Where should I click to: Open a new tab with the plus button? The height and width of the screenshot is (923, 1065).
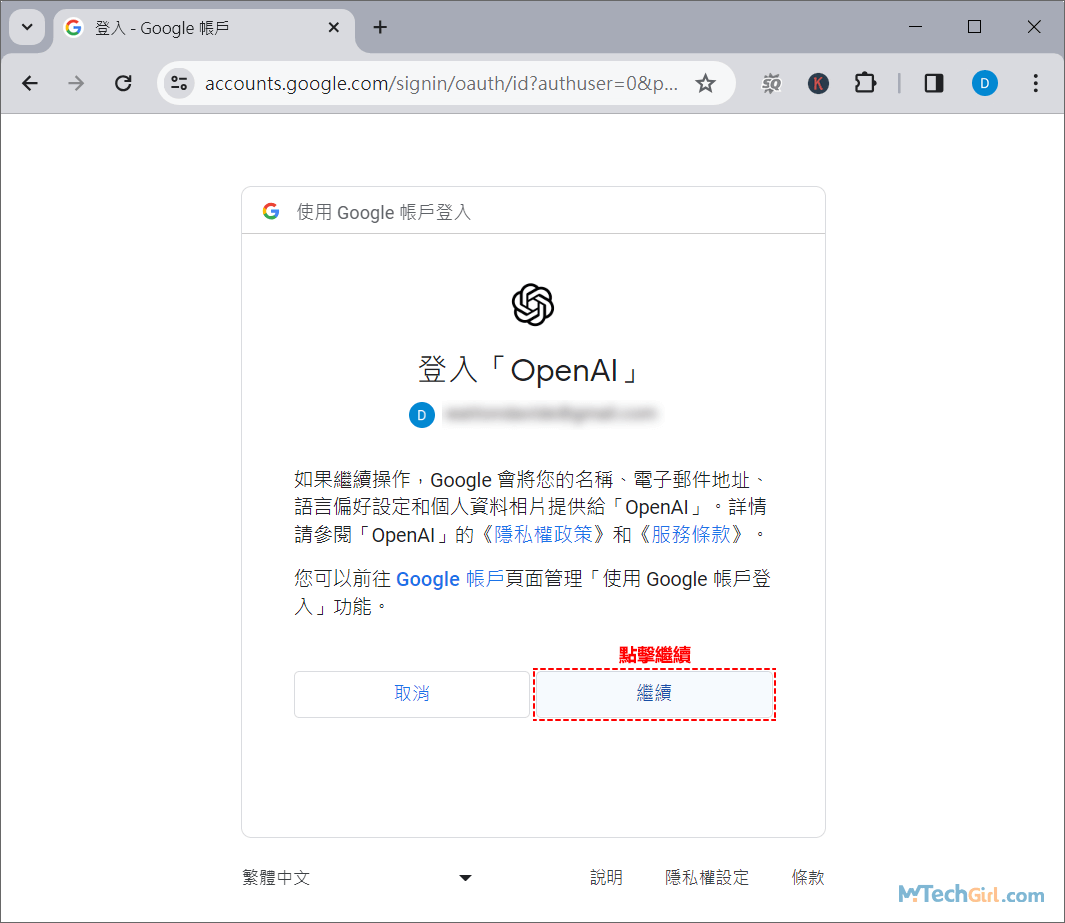[x=380, y=27]
